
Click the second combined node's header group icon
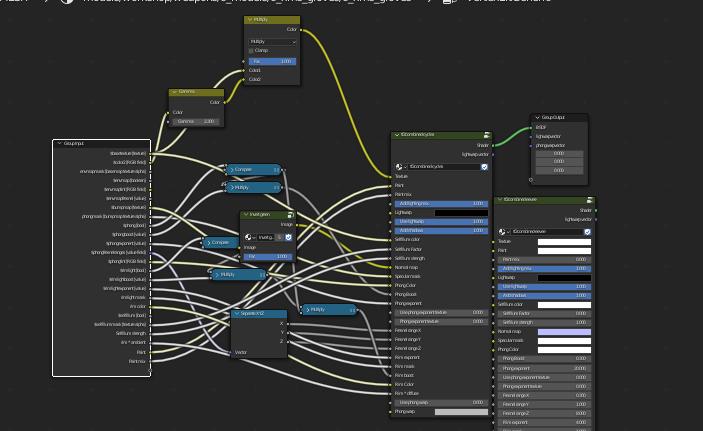[590, 200]
